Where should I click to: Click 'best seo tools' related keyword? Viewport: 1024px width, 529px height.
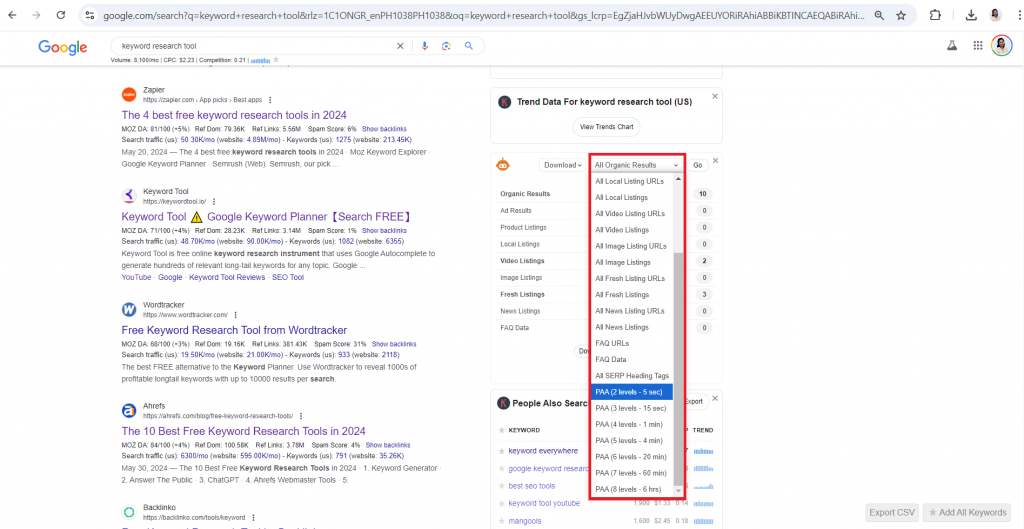(x=532, y=486)
